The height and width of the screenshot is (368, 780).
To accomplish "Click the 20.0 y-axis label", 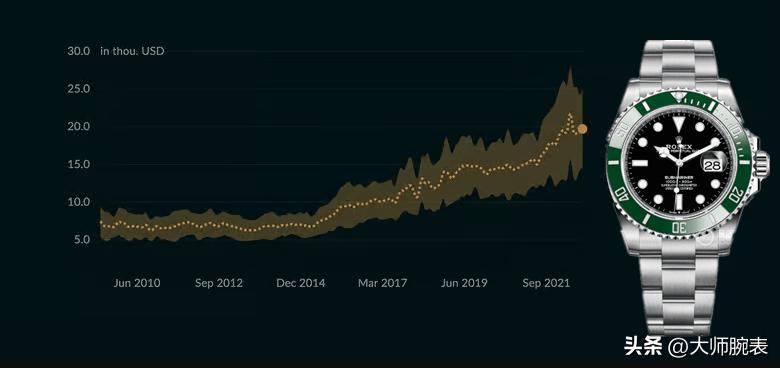I will 79,126.
